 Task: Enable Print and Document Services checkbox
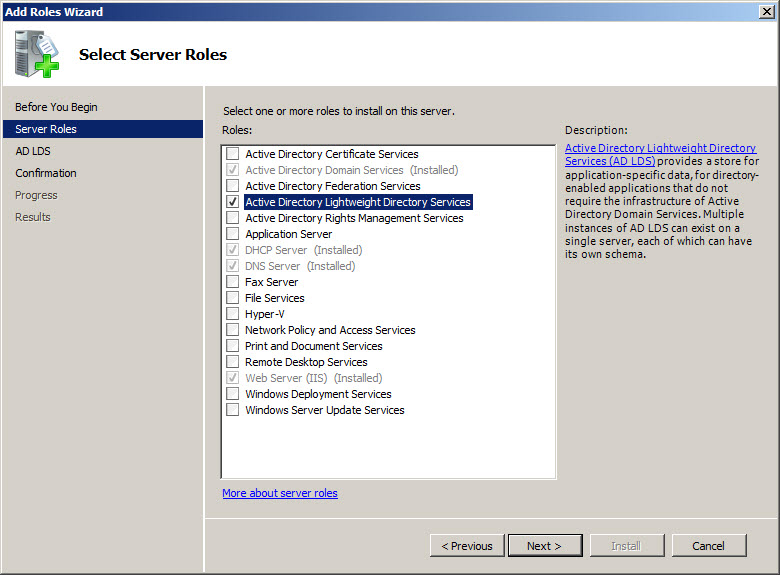click(232, 346)
